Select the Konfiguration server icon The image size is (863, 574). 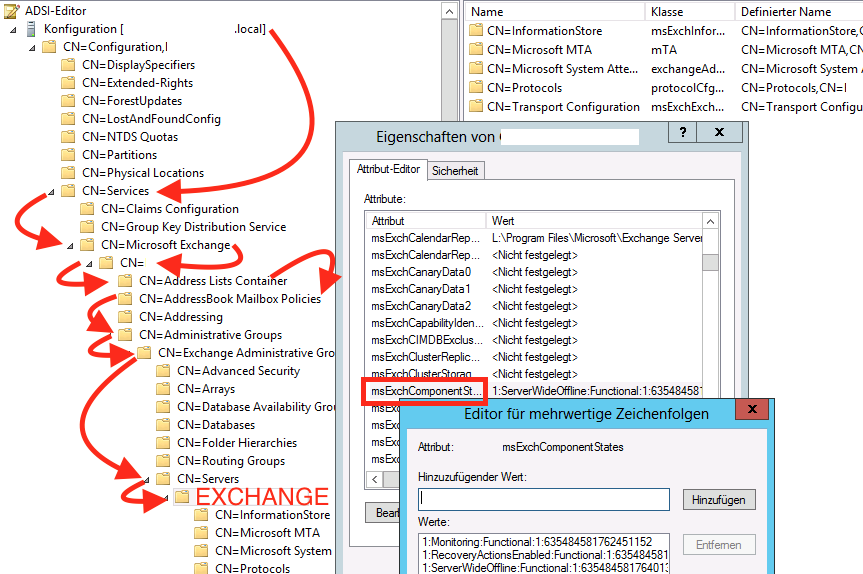point(31,29)
